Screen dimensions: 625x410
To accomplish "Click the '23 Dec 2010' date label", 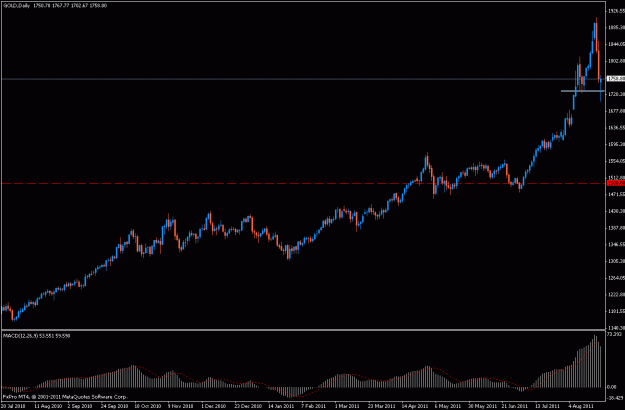I will coord(248,406).
